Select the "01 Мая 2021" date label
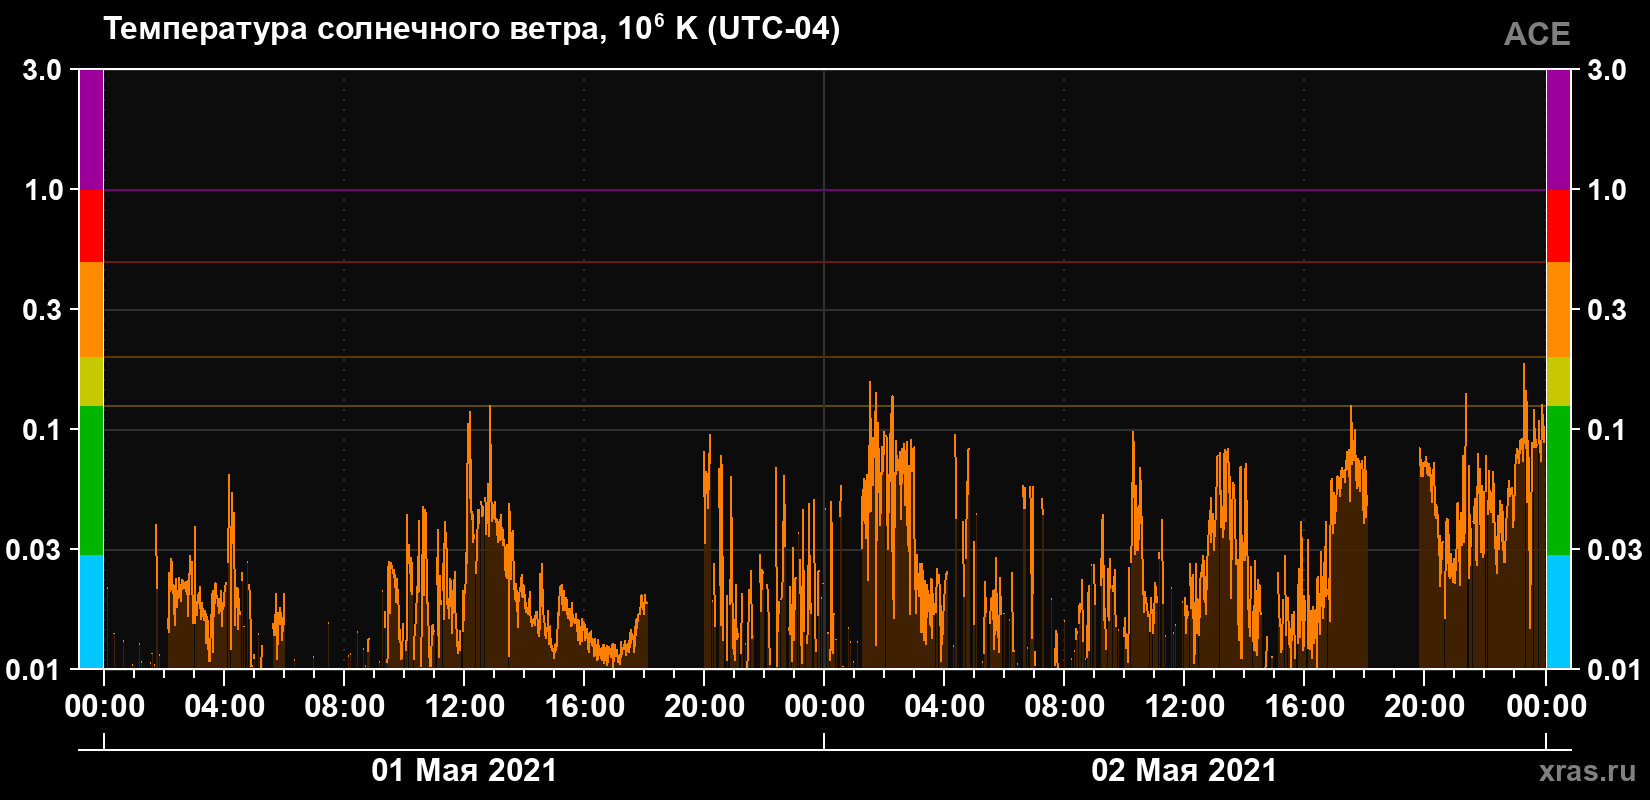Viewport: 1650px width, 800px height. 464,770
